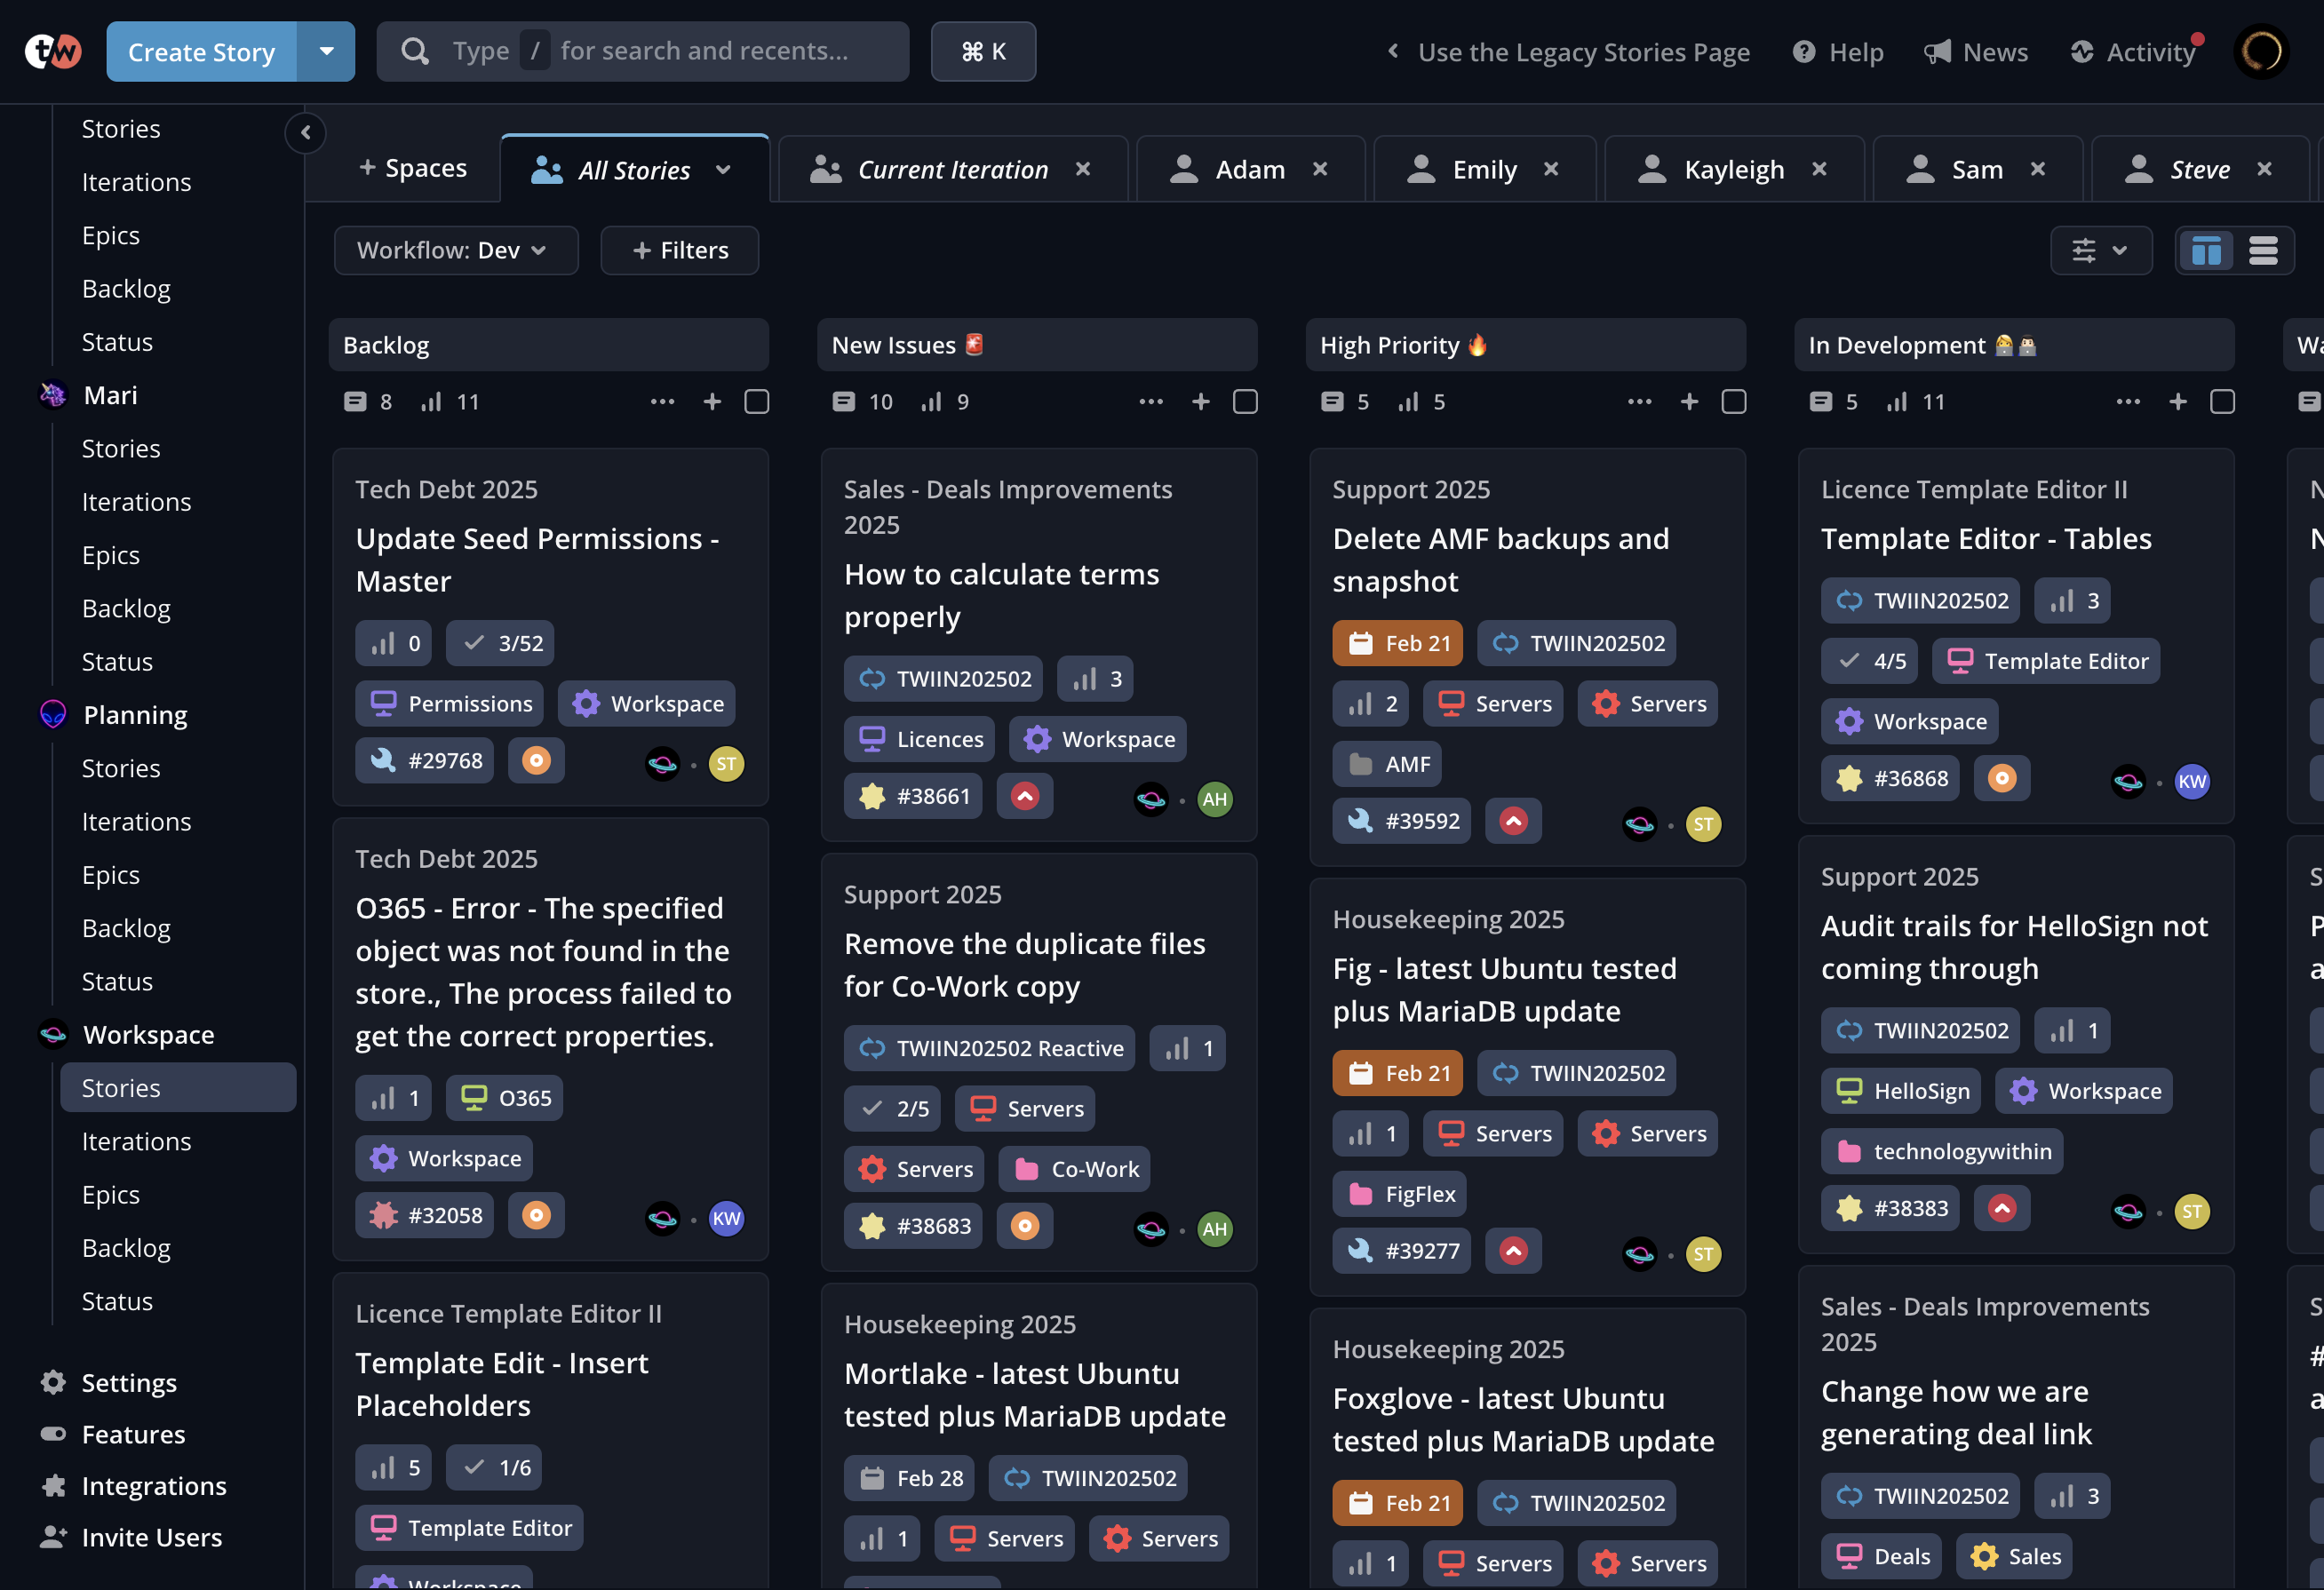Click KW avatar on Template Editor - Tables card
This screenshot has width=2324, height=1590.
pos(2191,781)
